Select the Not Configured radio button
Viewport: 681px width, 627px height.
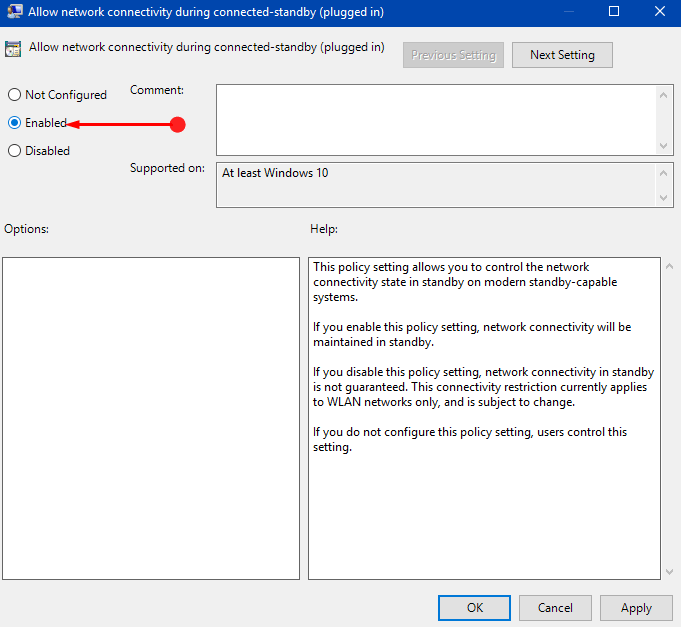14,95
